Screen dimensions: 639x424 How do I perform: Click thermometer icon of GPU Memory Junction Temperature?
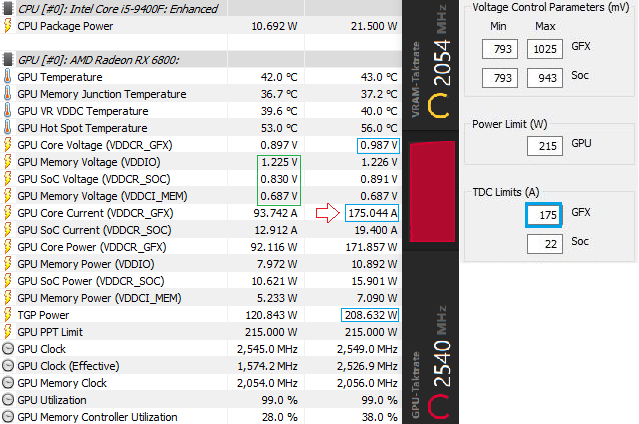pos(8,94)
